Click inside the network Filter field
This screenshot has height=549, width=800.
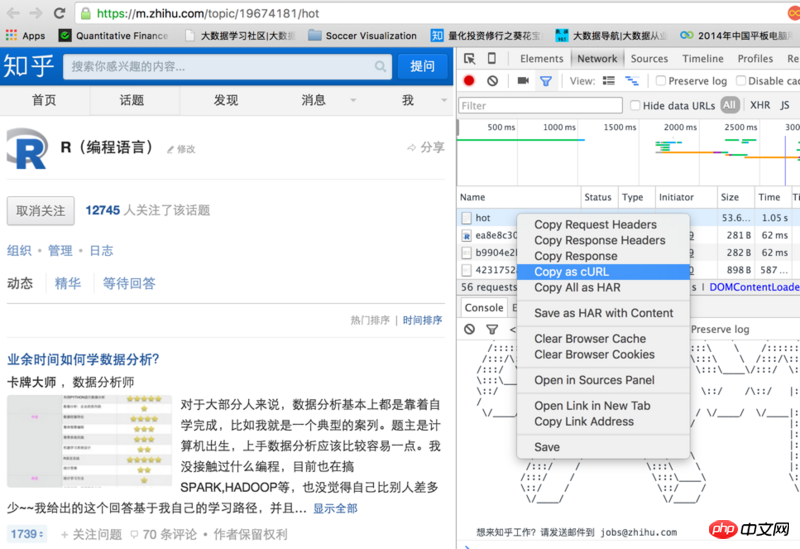pyautogui.click(x=537, y=106)
